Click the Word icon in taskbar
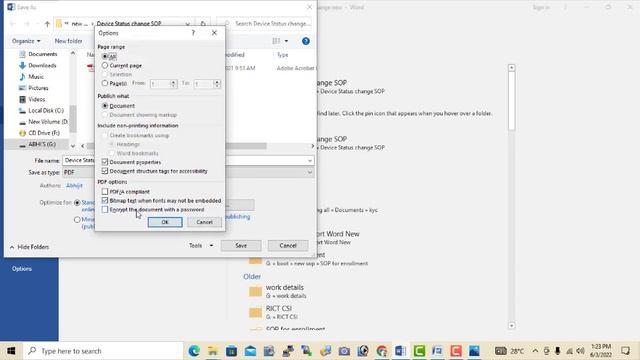Screen dimensions: 640x360 pyautogui.click(x=400, y=351)
